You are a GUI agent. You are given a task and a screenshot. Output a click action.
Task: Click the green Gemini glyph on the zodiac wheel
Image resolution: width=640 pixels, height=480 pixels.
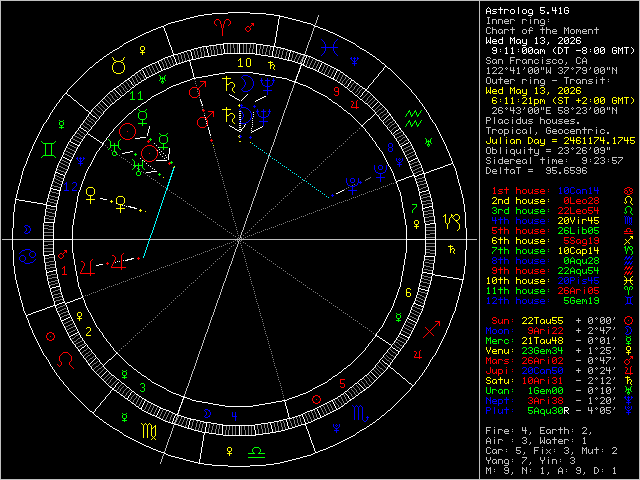click(x=49, y=150)
